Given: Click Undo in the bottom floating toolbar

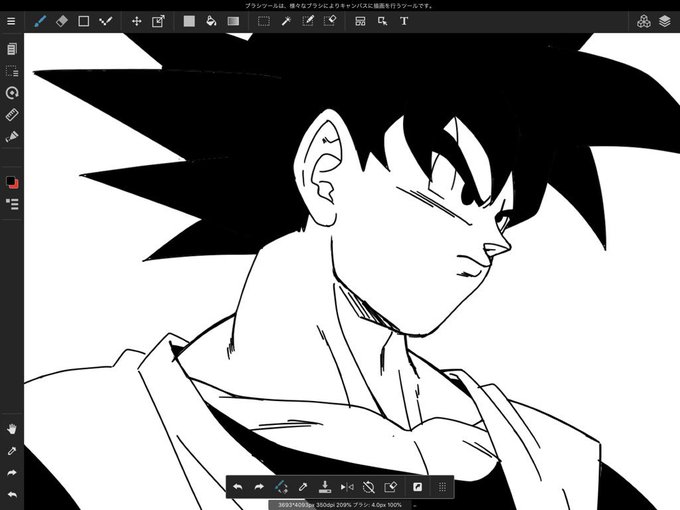Looking at the screenshot, I should tap(238, 487).
